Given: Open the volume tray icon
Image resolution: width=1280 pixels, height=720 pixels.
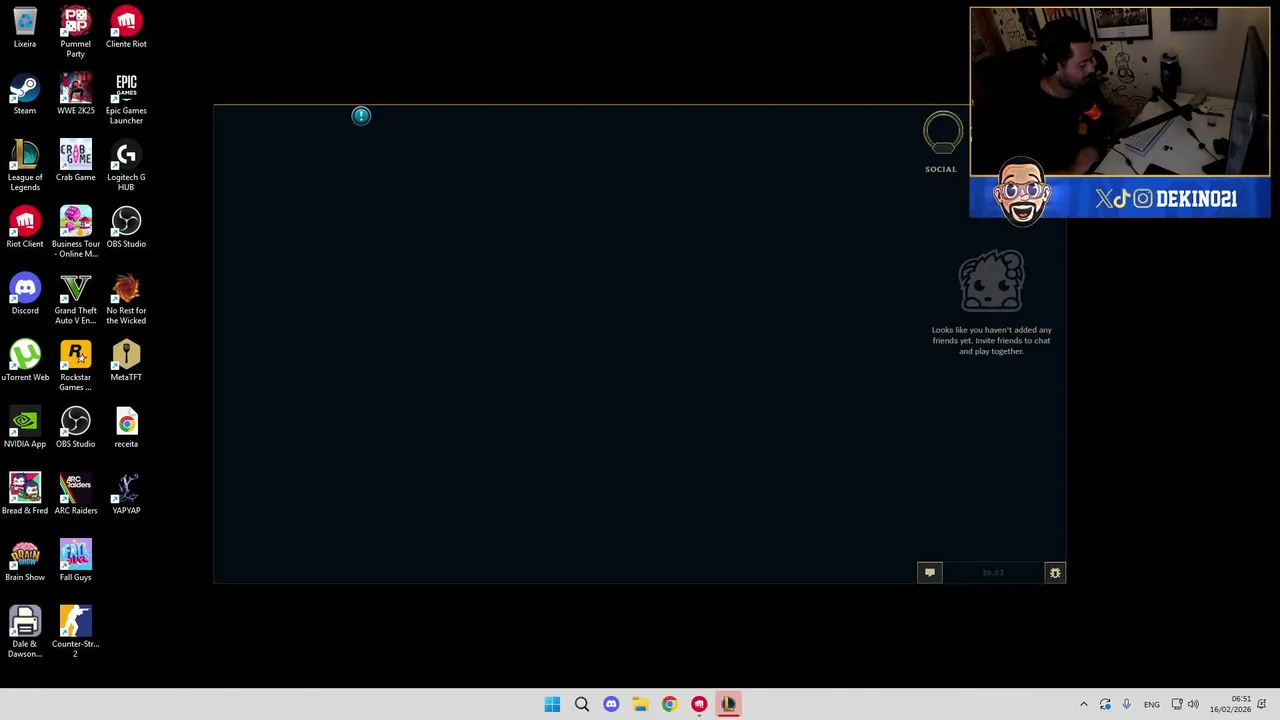Looking at the screenshot, I should click(1193, 704).
